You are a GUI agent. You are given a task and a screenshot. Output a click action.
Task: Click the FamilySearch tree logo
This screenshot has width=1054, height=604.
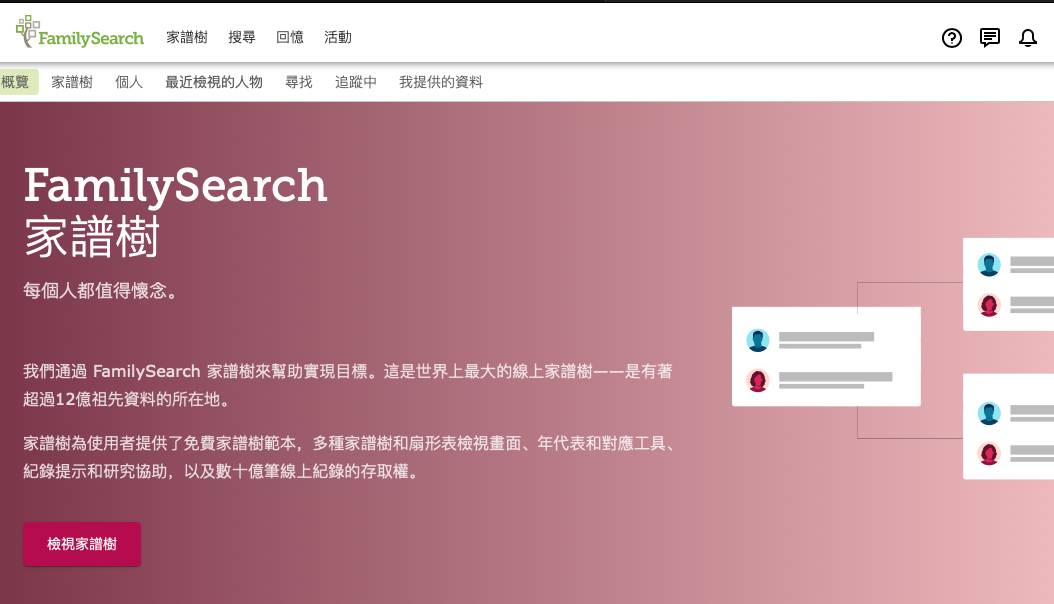tap(79, 32)
